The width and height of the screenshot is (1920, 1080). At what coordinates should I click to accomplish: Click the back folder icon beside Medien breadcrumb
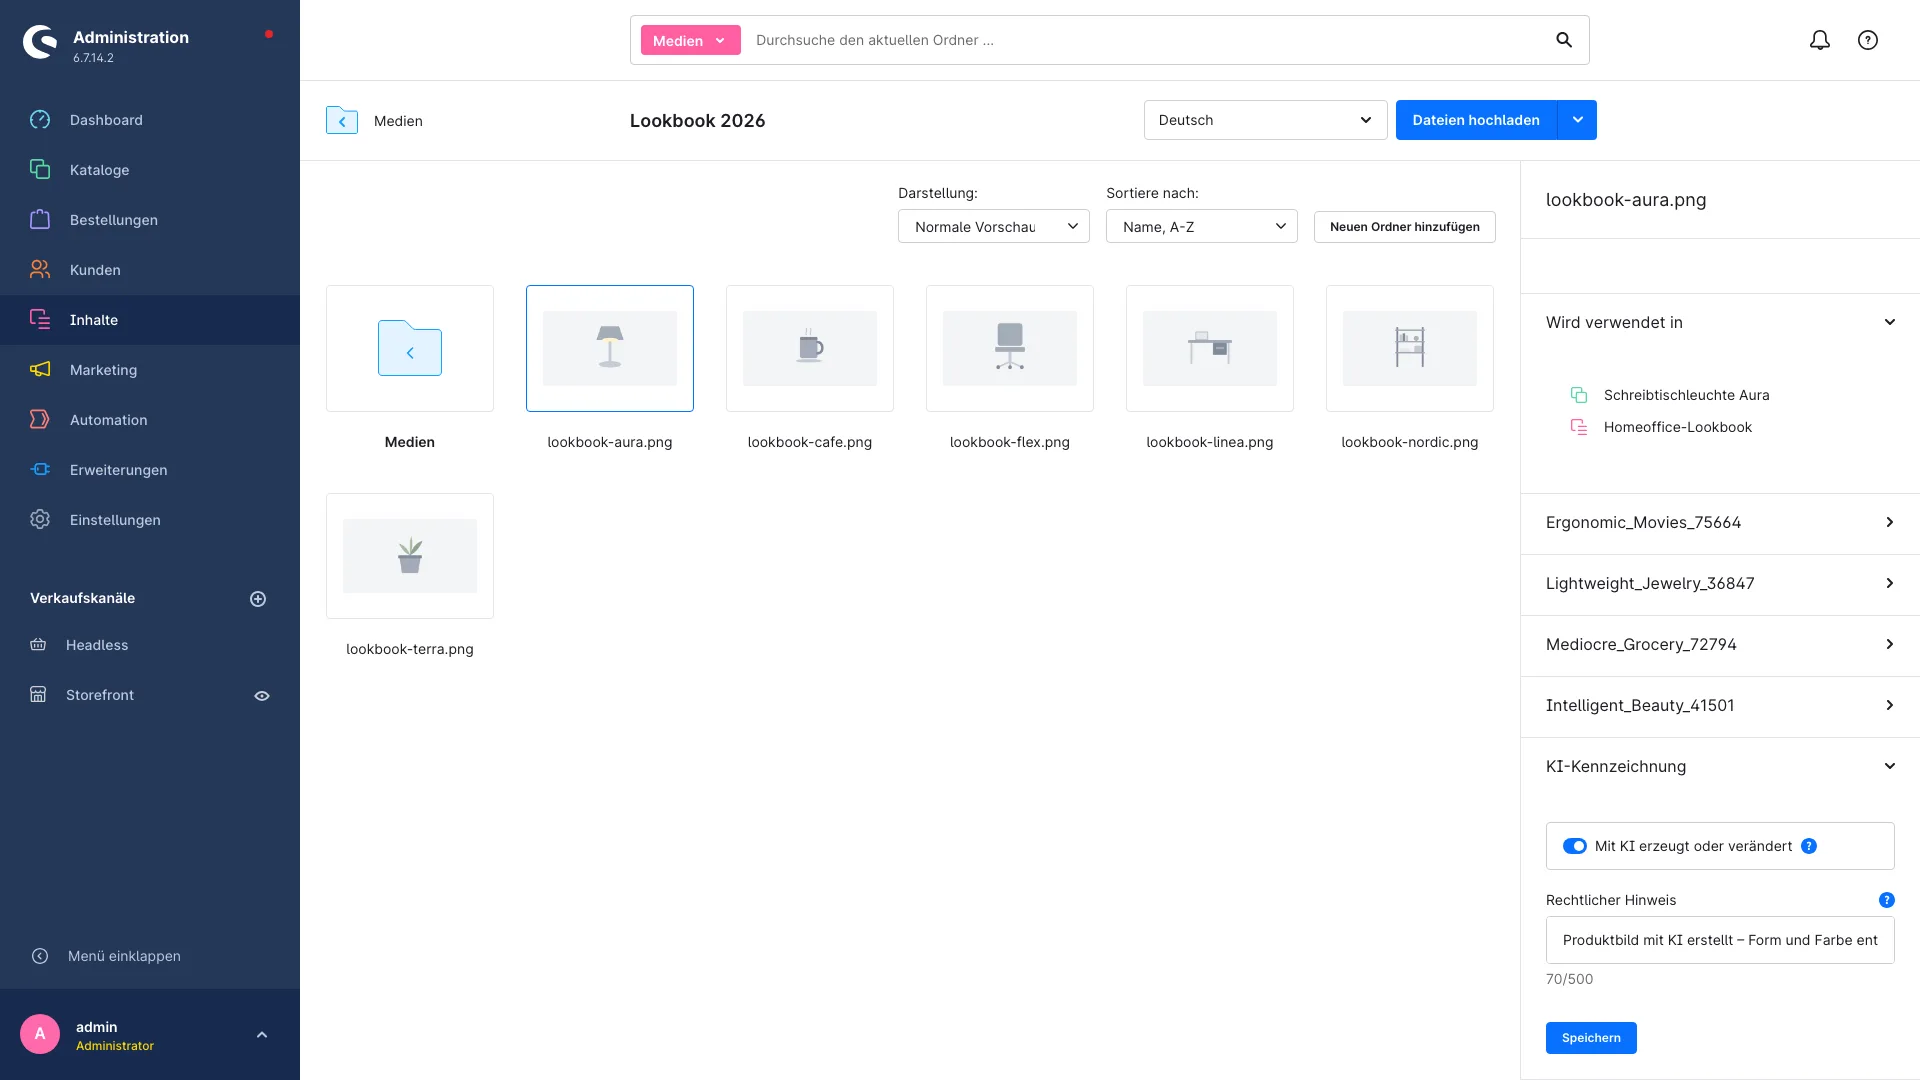(342, 120)
